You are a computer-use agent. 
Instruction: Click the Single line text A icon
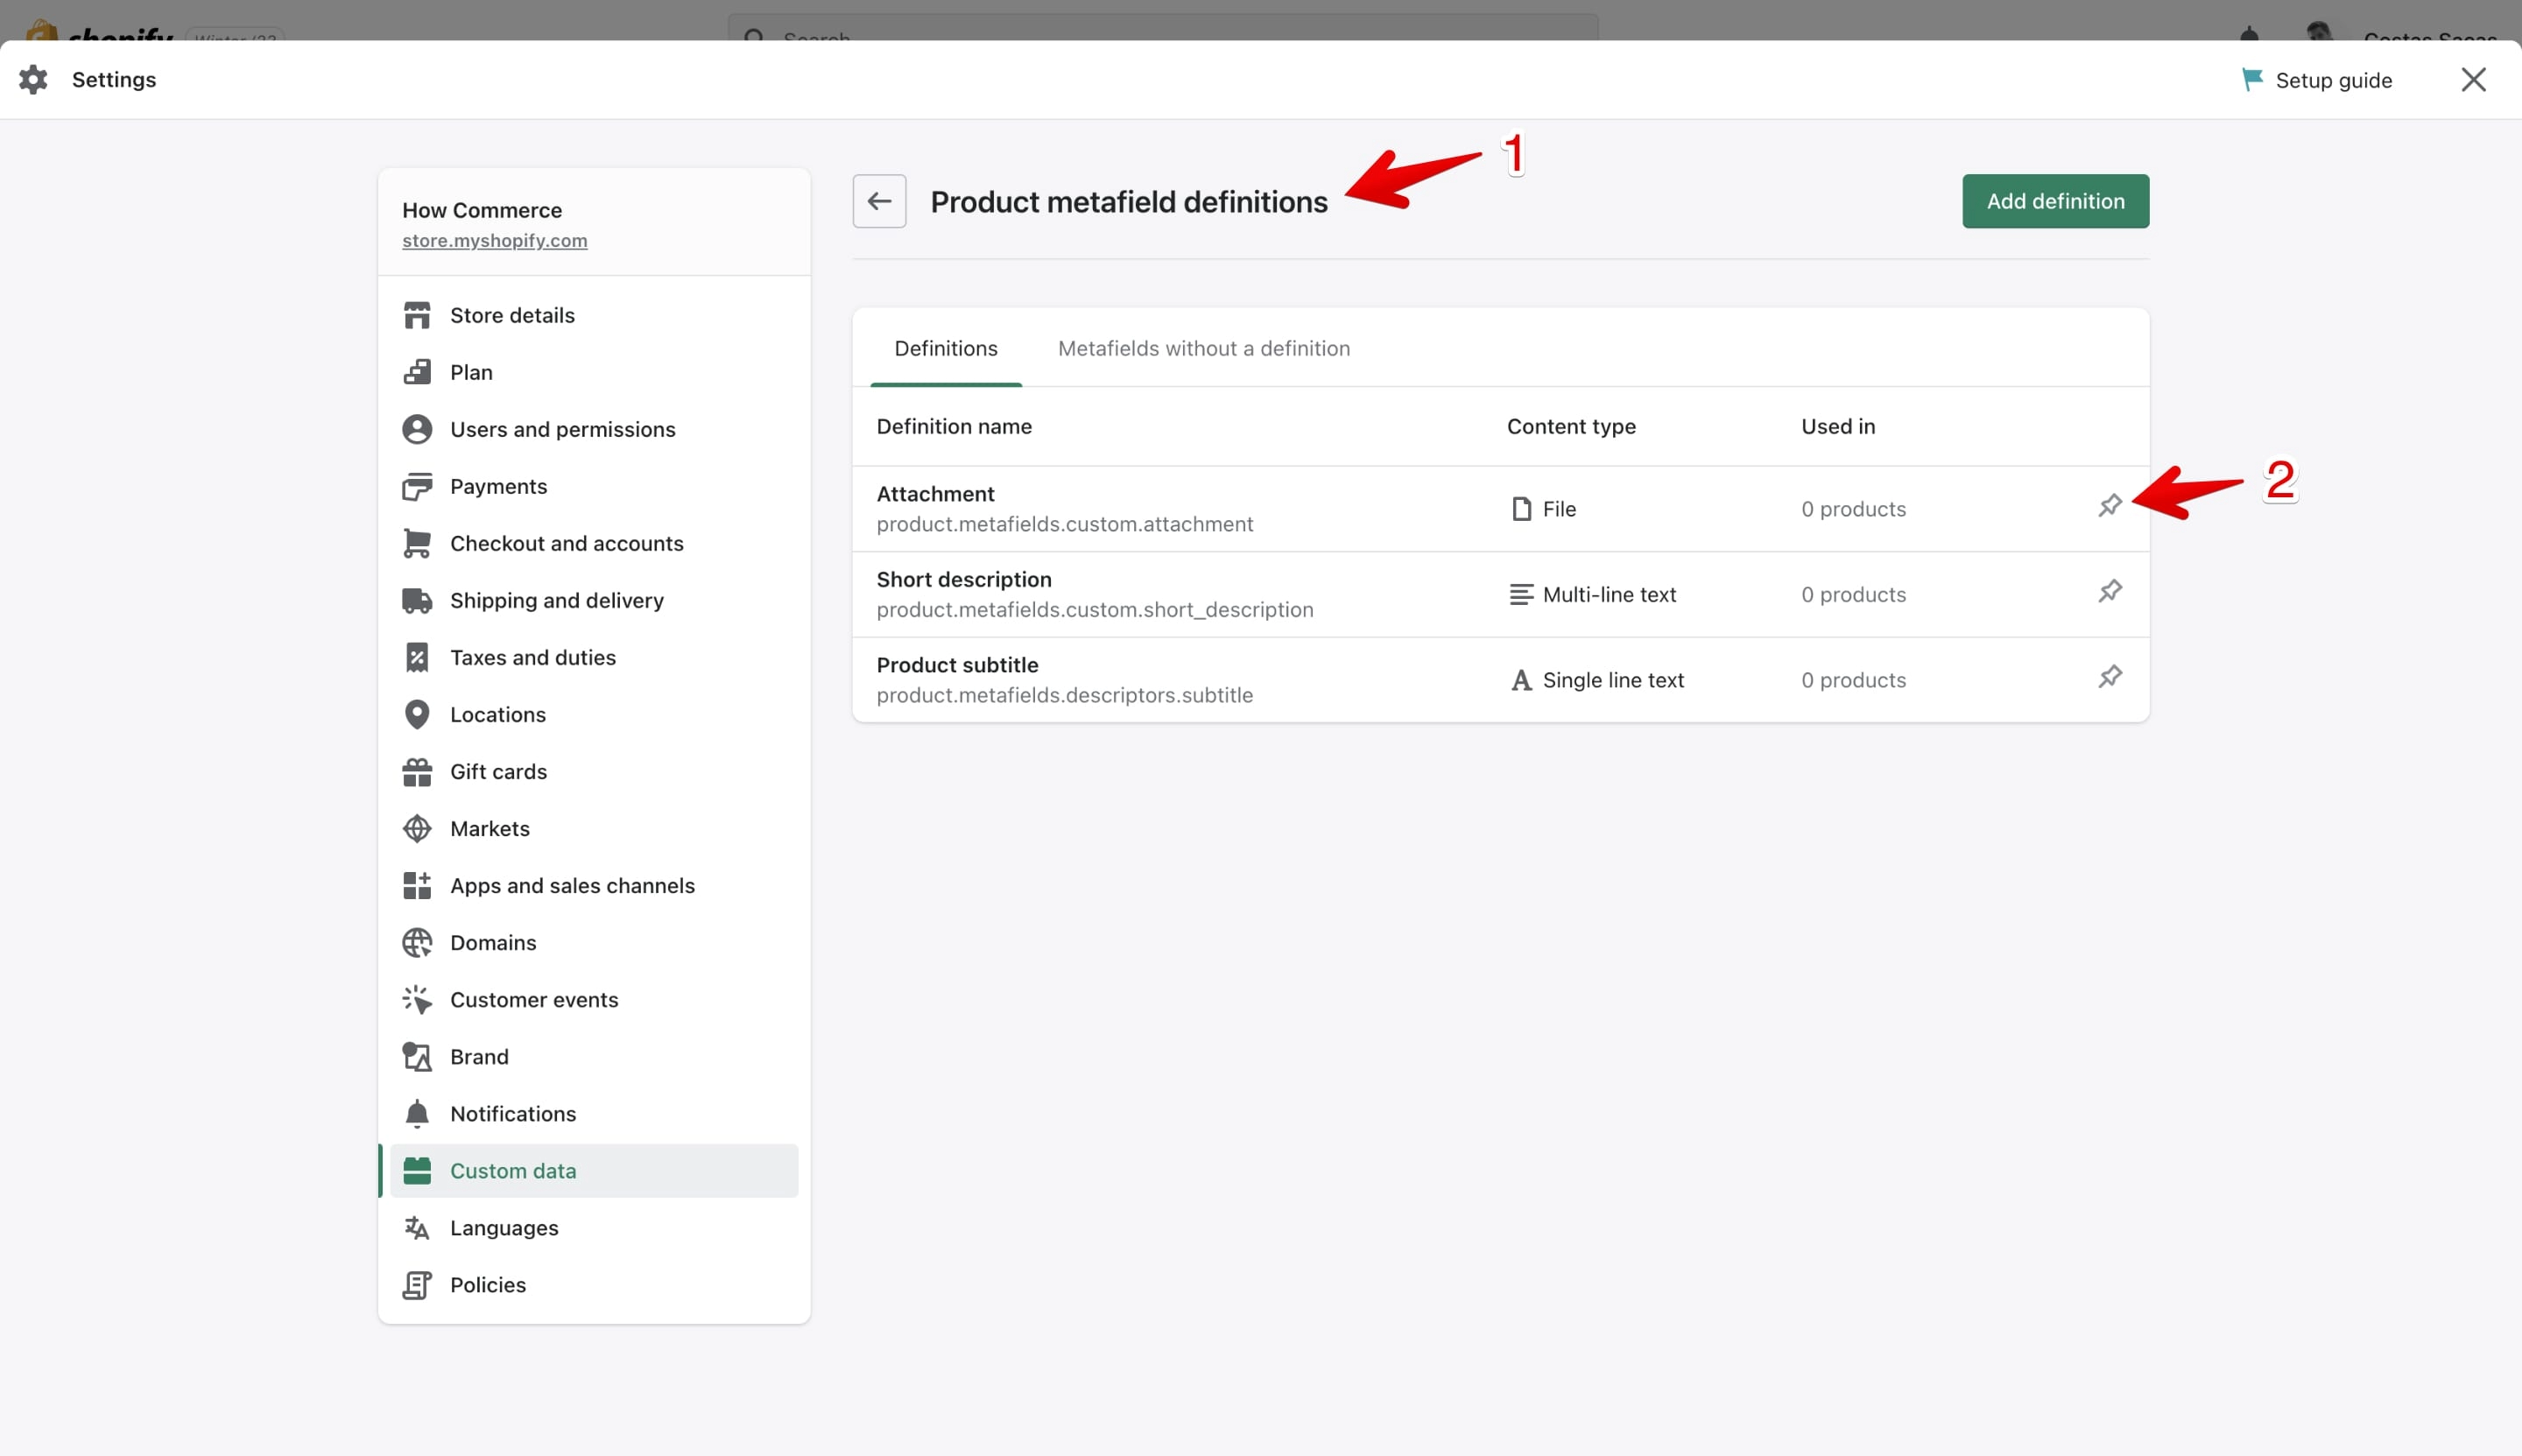(x=1521, y=680)
